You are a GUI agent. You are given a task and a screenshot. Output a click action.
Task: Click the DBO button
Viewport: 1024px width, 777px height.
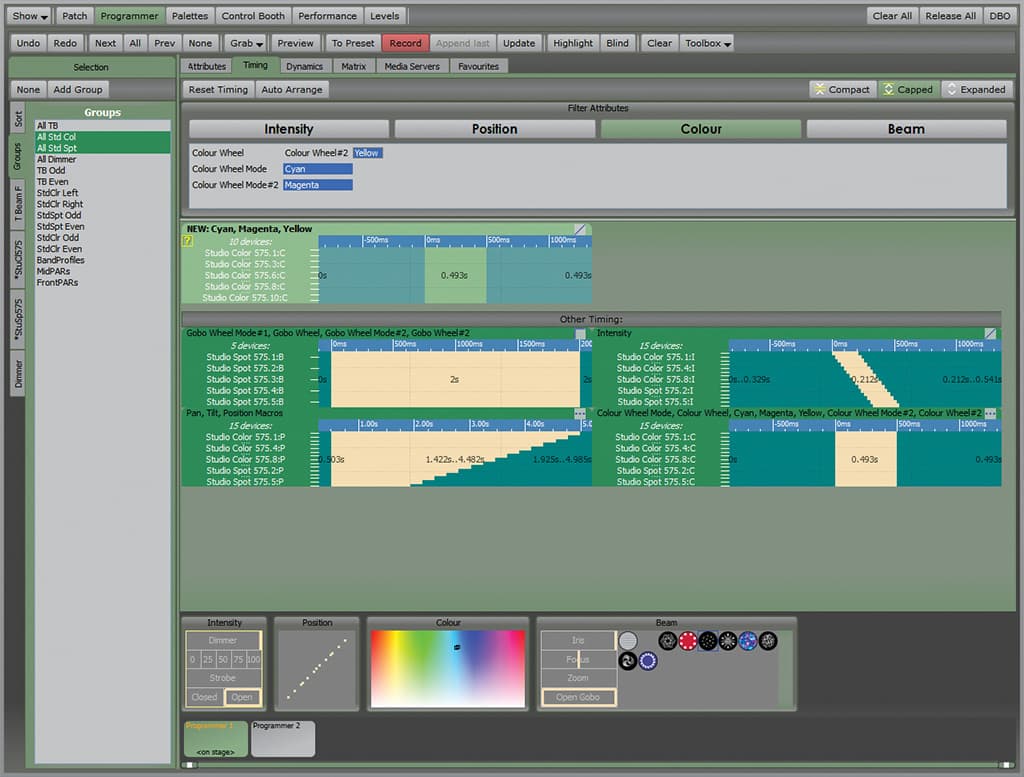click(1000, 16)
